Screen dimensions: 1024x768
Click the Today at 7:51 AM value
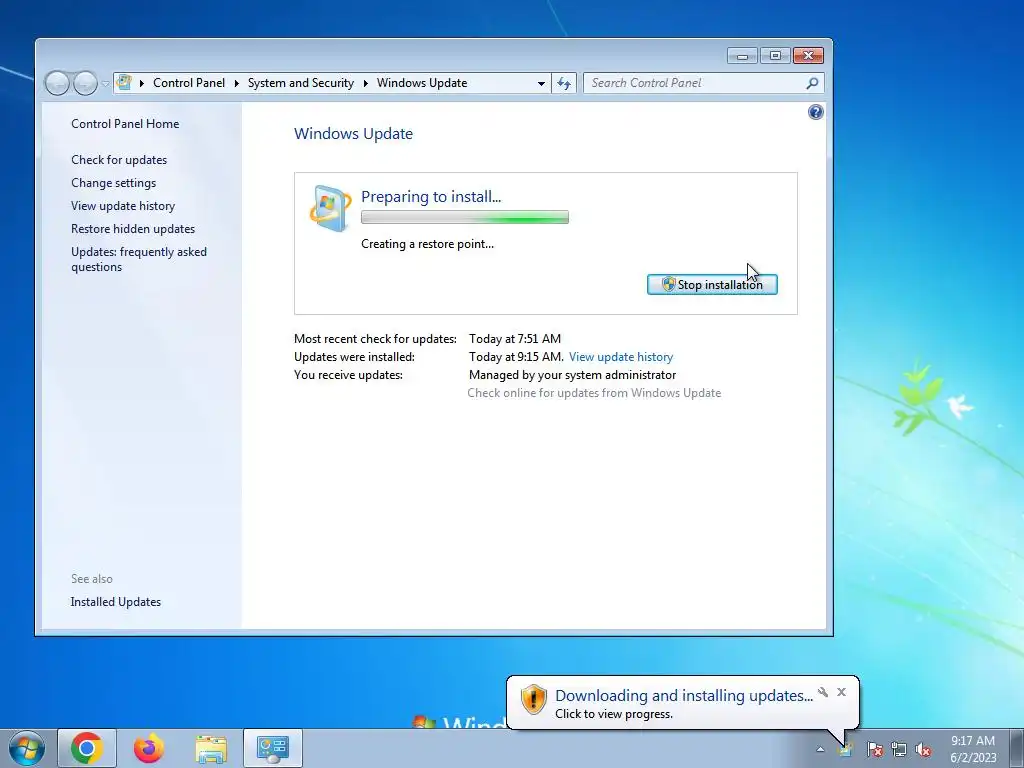[515, 339]
